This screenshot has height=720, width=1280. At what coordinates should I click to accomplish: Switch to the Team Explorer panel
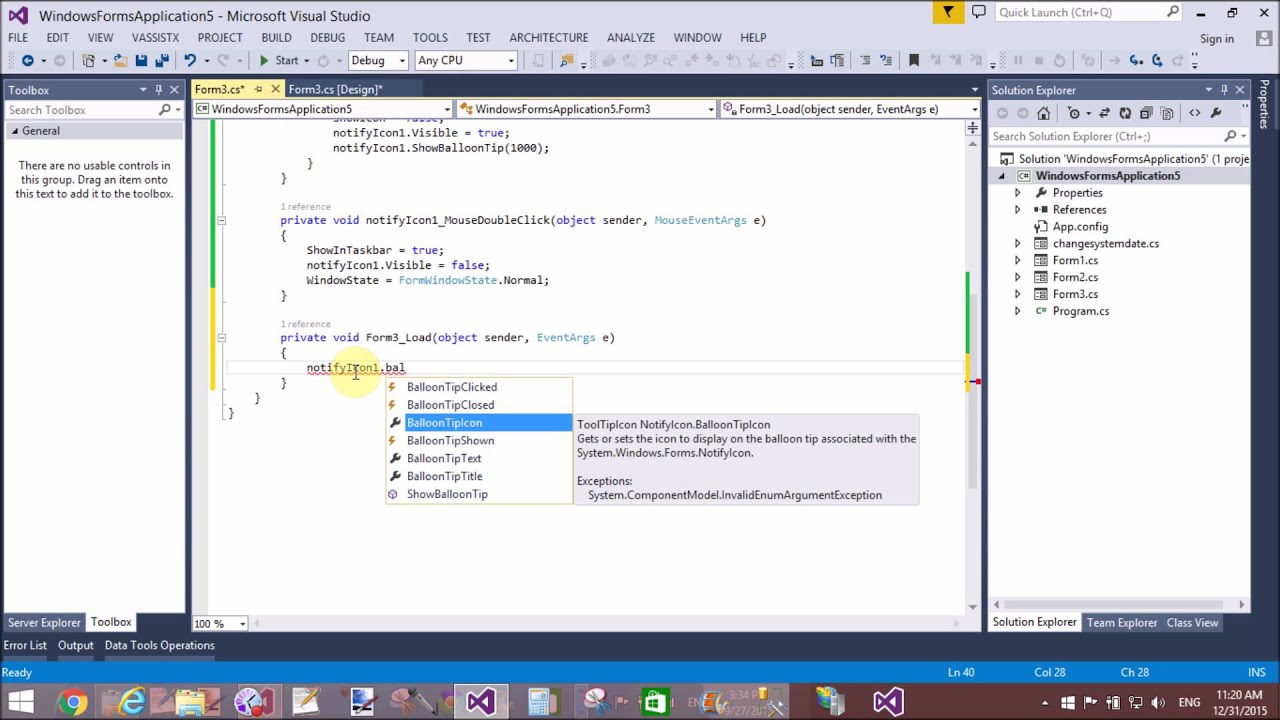(x=1122, y=622)
